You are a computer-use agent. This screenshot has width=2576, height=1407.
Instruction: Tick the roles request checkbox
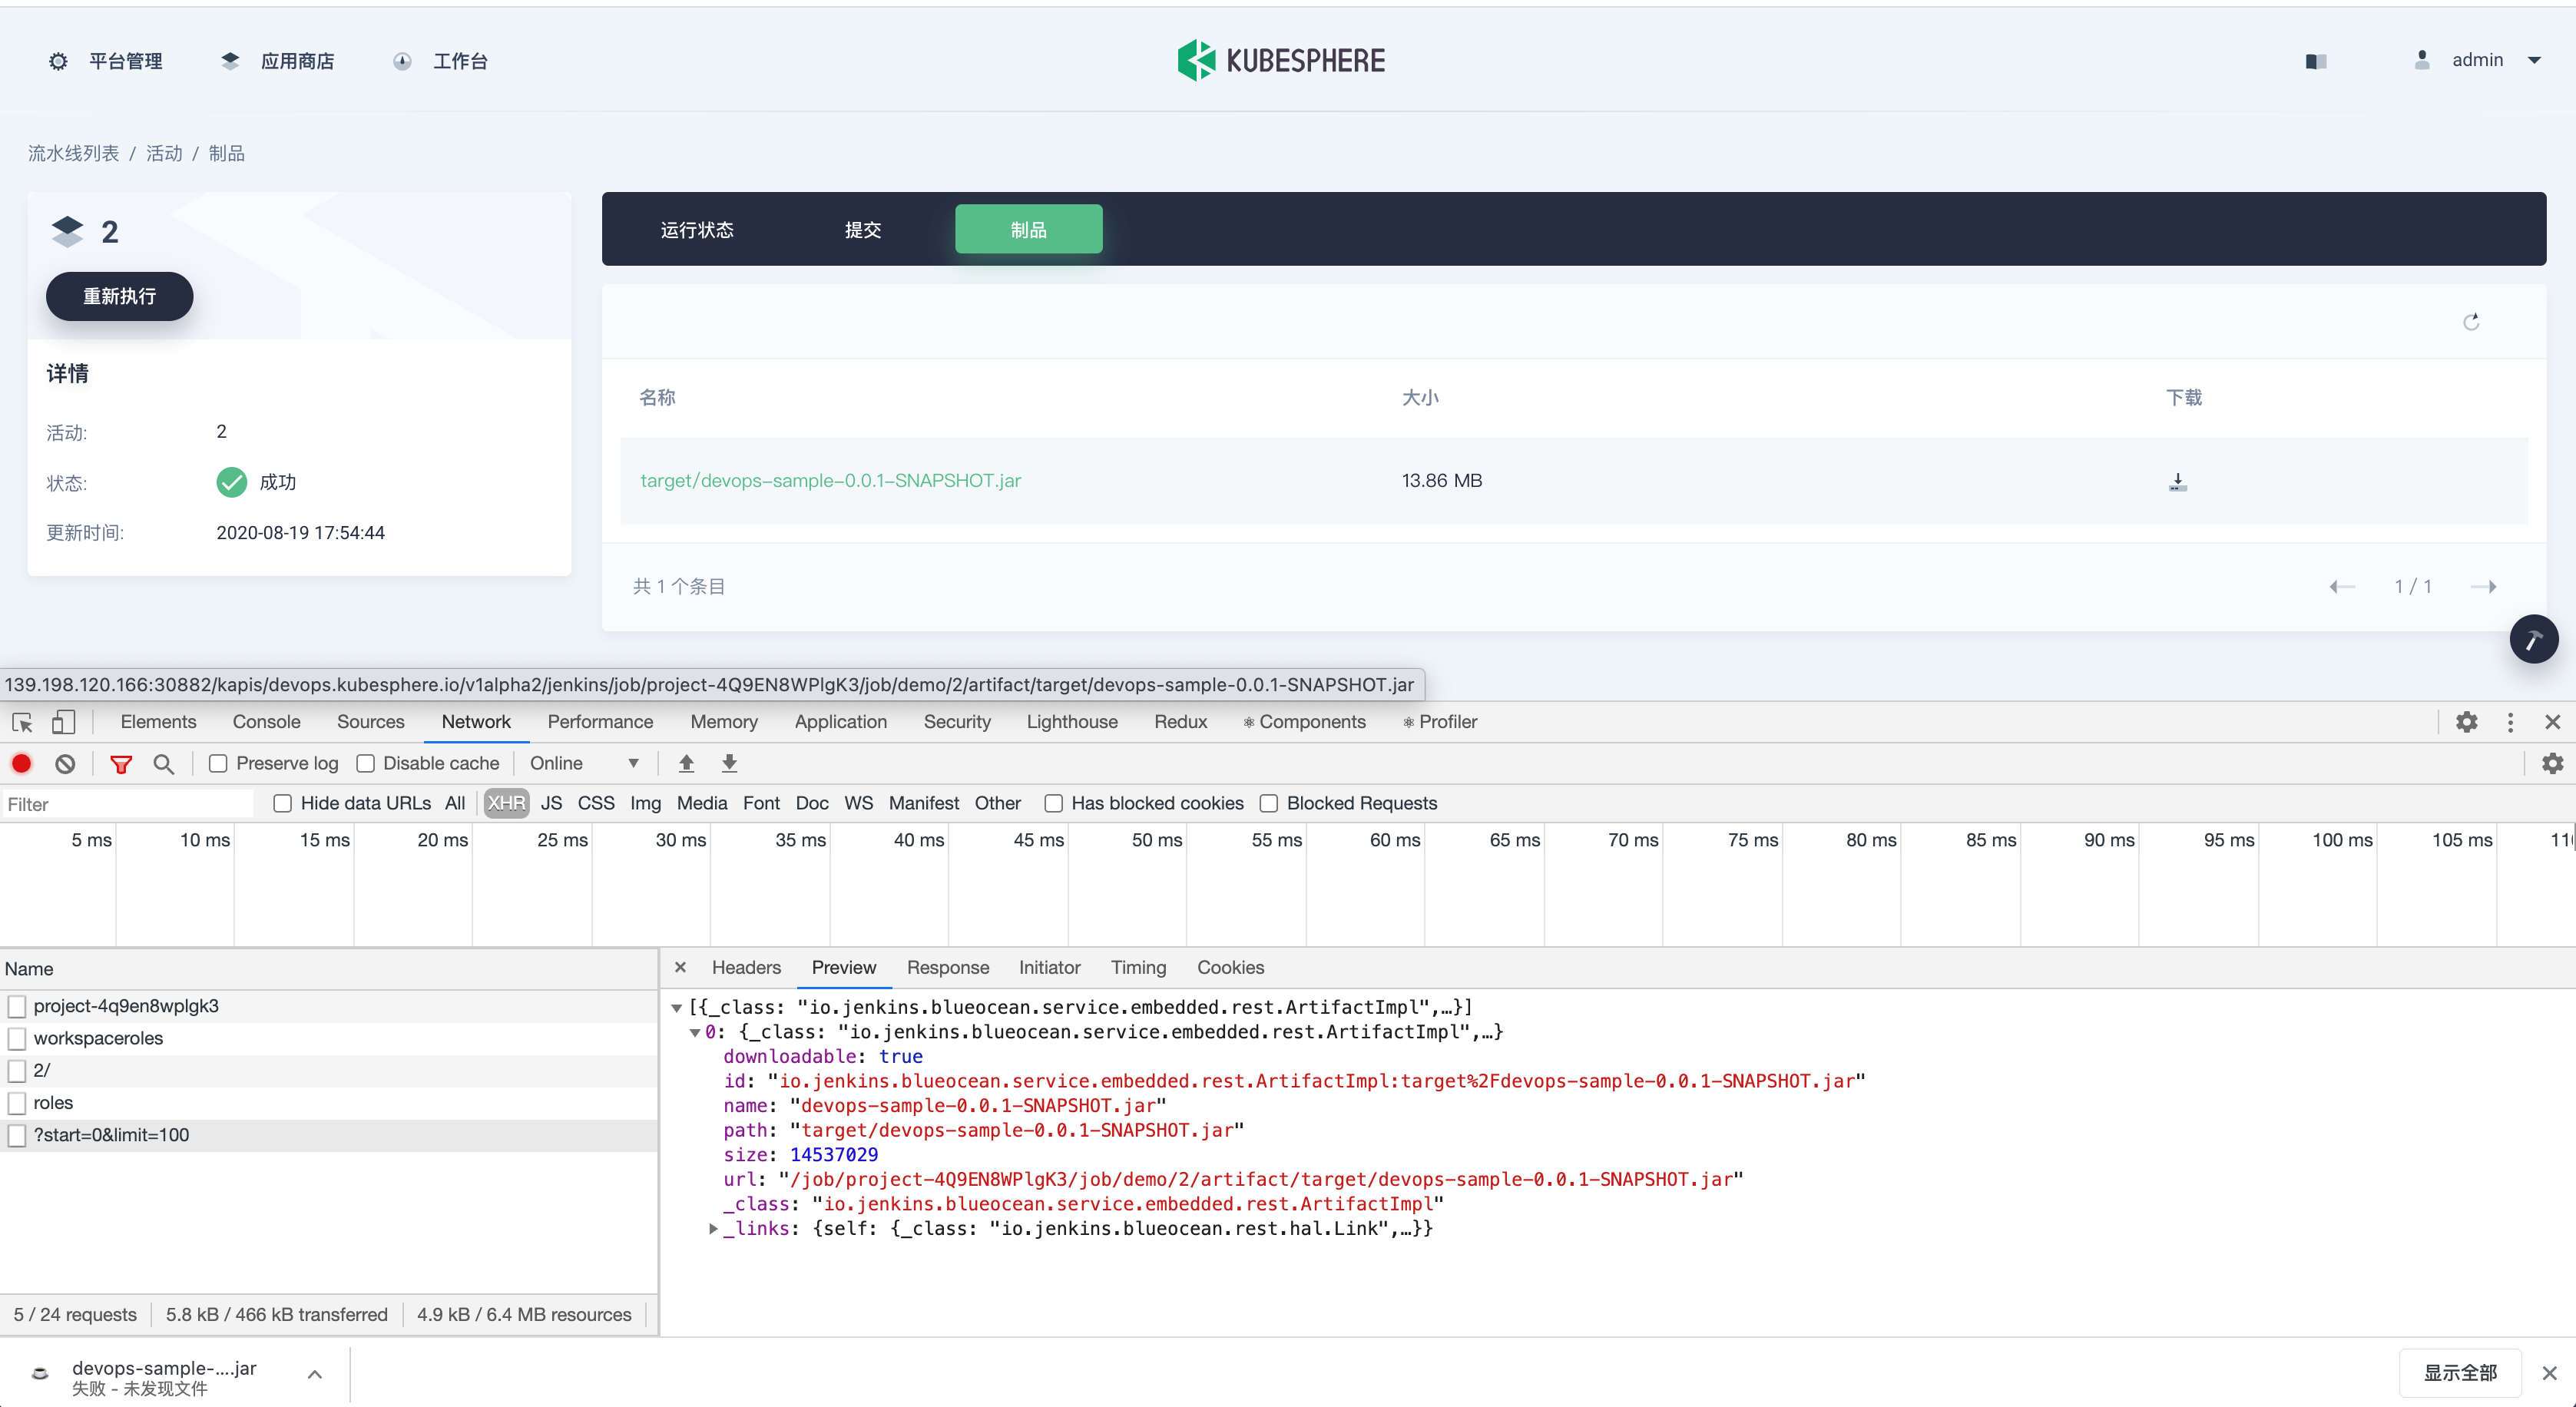click(17, 1103)
